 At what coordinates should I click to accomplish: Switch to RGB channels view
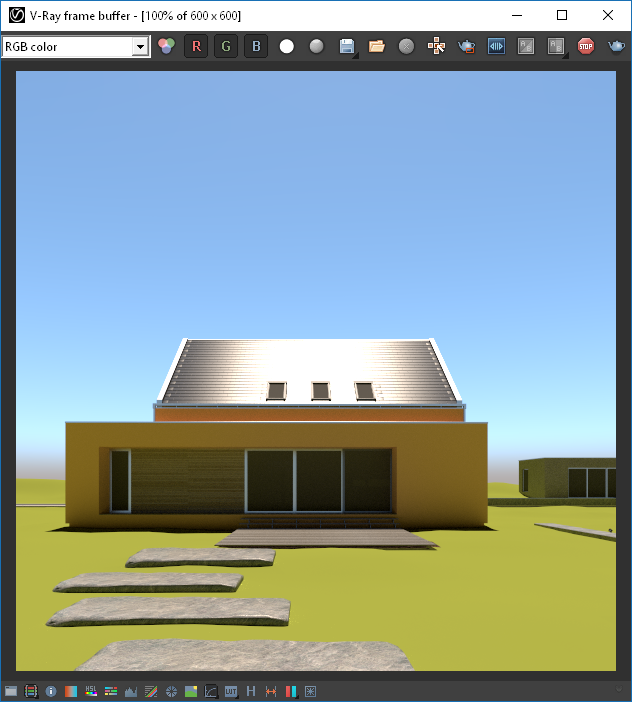point(167,46)
